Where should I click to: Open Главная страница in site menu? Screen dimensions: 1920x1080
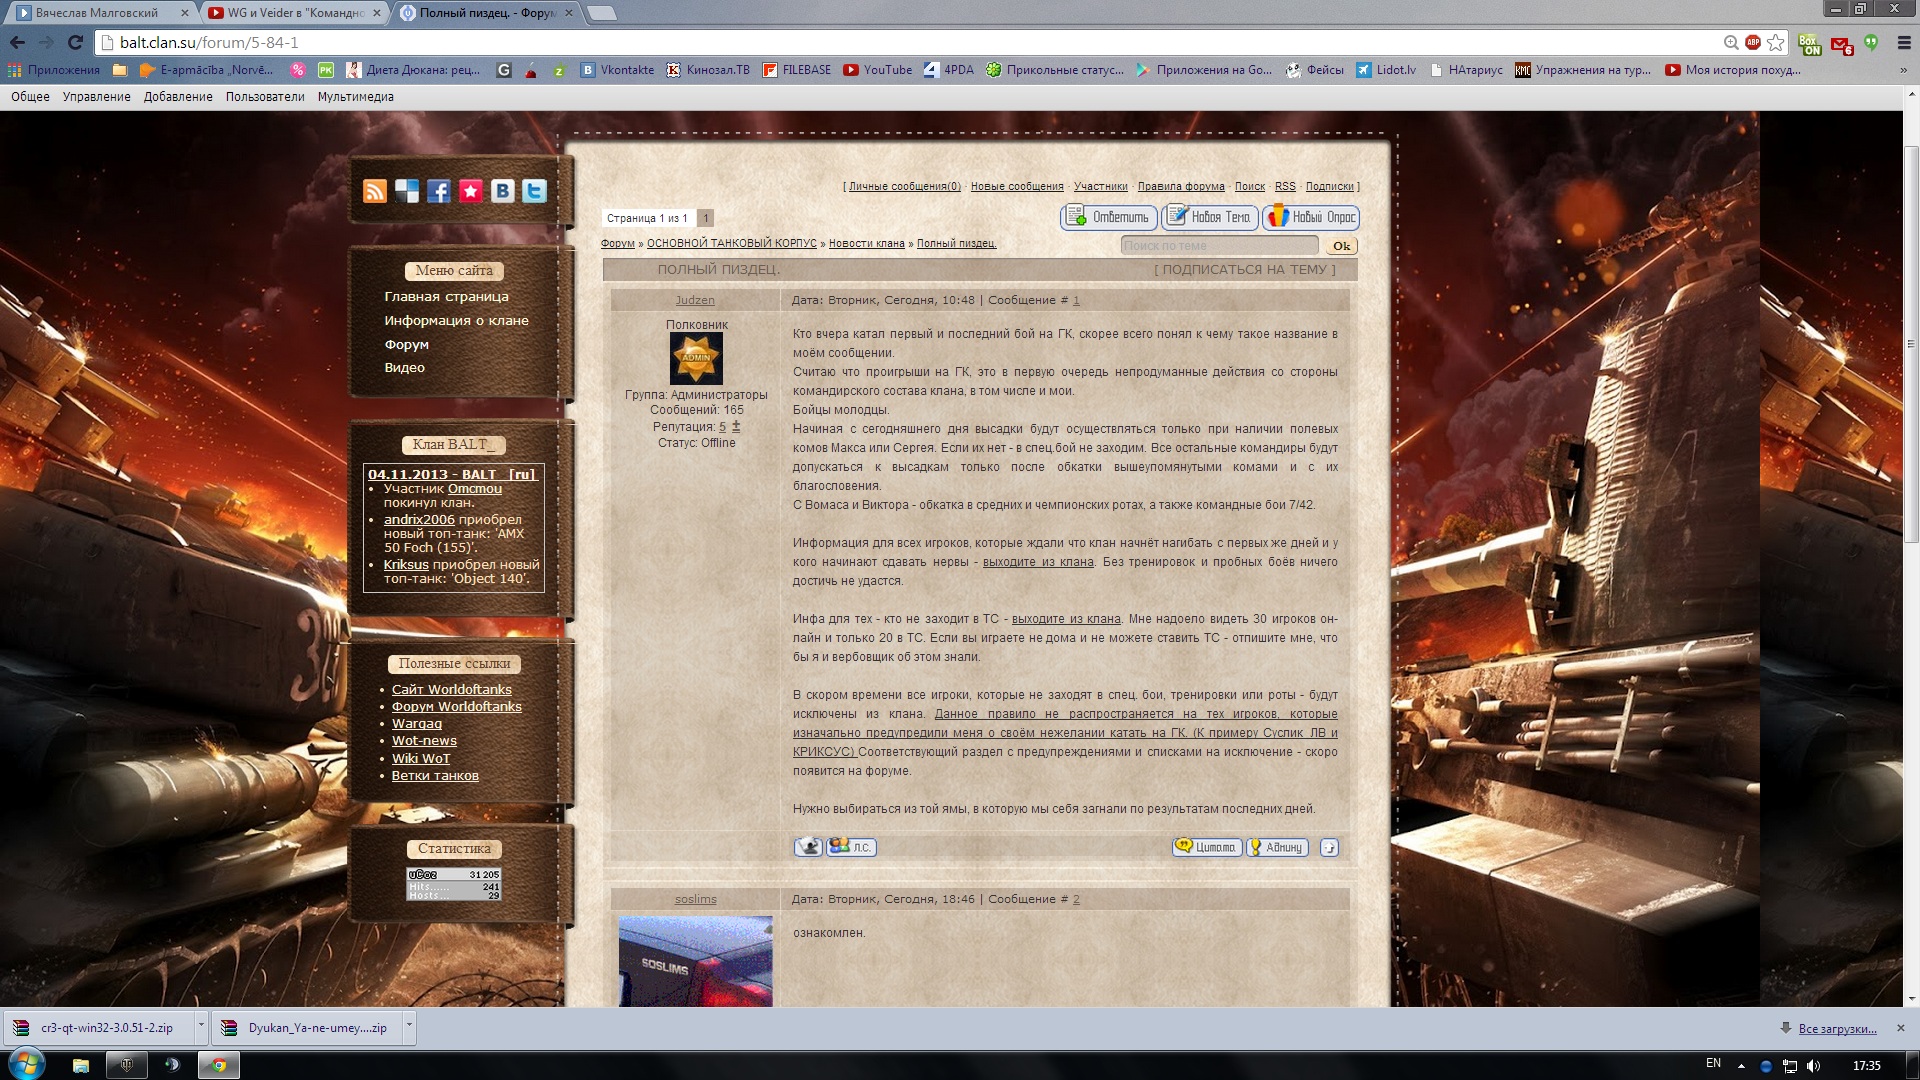pyautogui.click(x=447, y=297)
